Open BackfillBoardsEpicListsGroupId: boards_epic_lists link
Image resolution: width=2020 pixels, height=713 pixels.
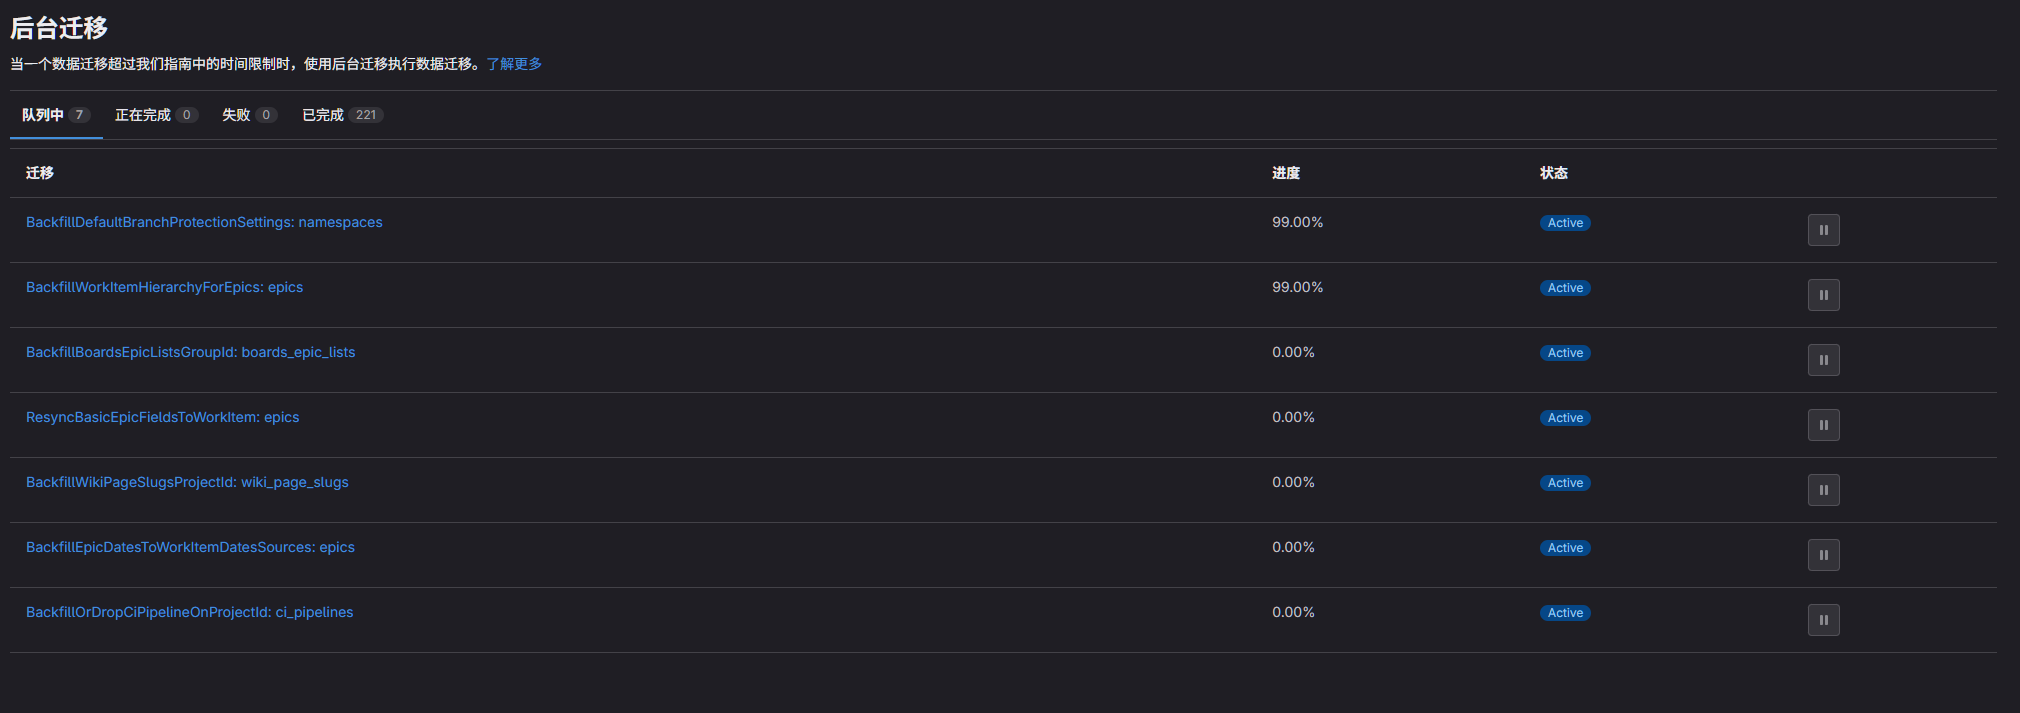pyautogui.click(x=190, y=352)
